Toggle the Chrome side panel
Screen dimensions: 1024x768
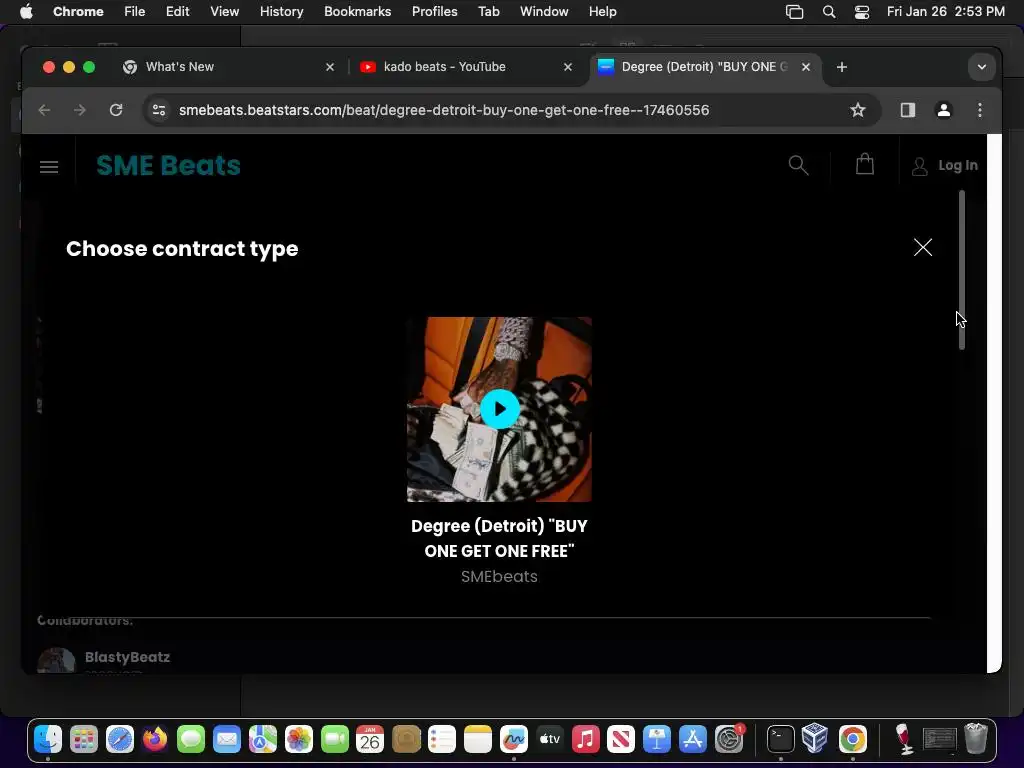(x=908, y=110)
